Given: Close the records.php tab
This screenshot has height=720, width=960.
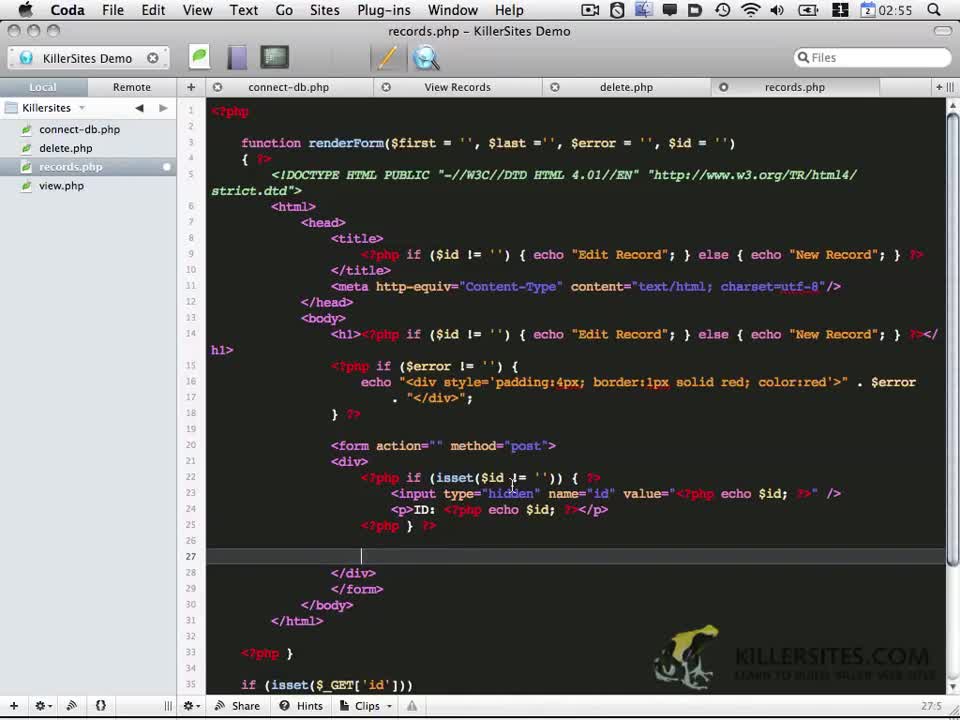Looking at the screenshot, I should click(x=723, y=87).
